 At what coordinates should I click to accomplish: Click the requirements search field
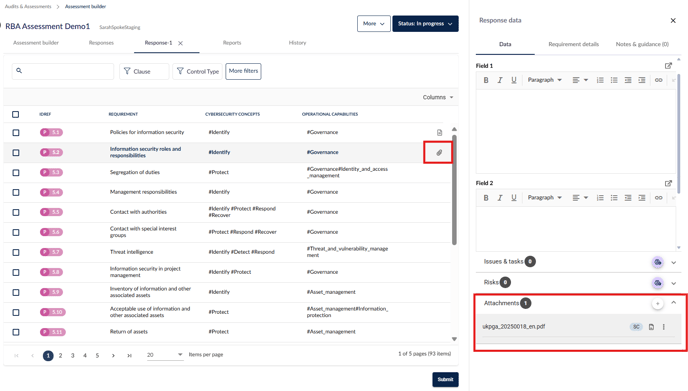(x=63, y=71)
